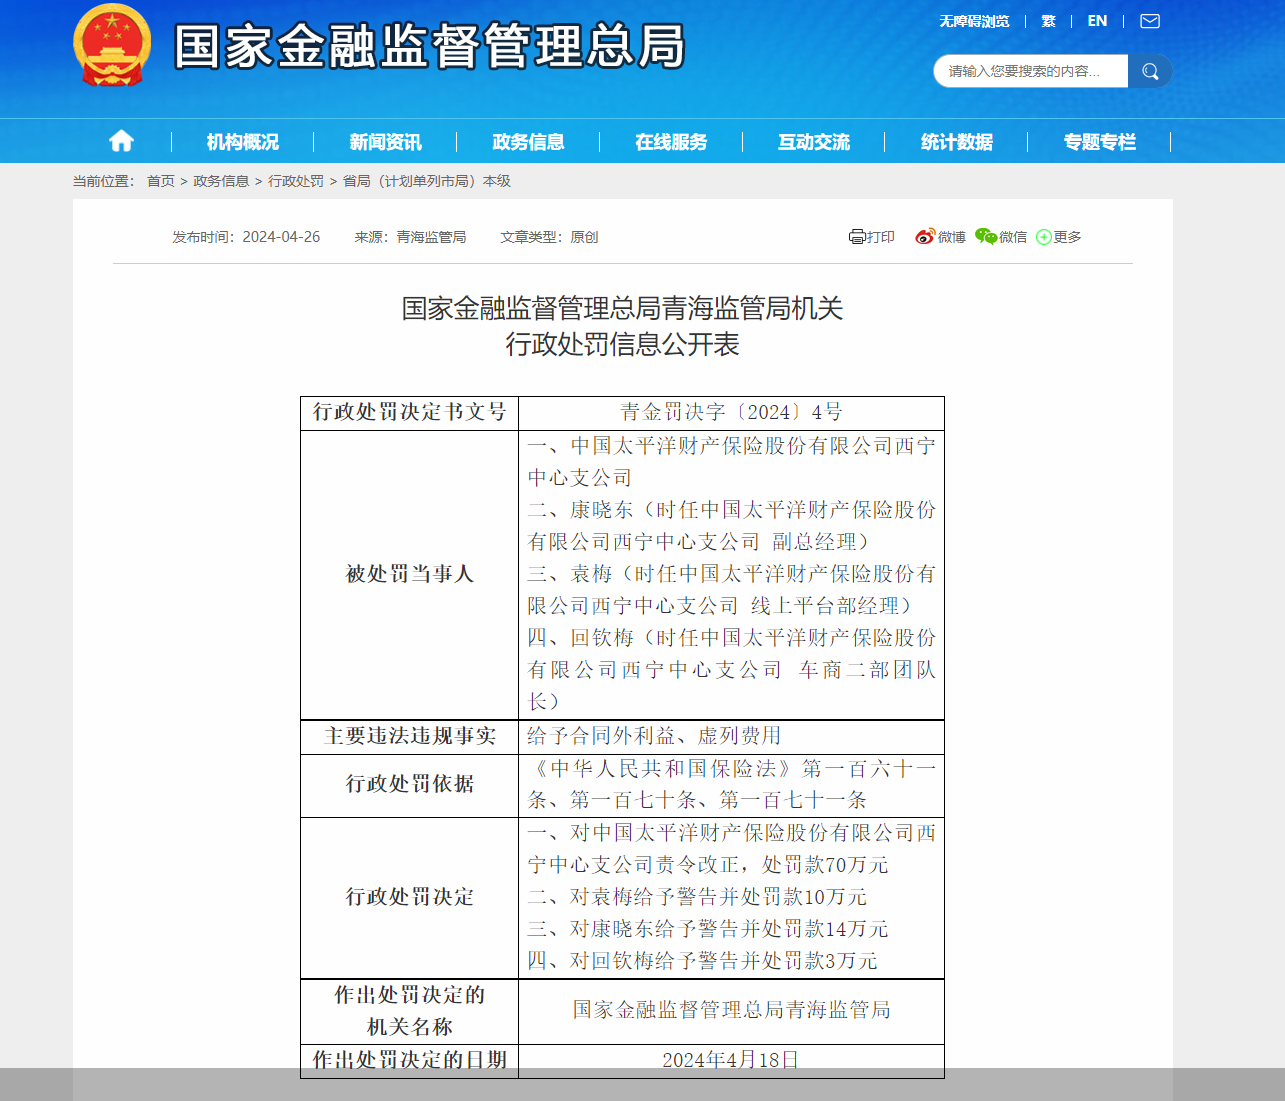Switch to traditional Chinese via 繁 link

[1048, 20]
